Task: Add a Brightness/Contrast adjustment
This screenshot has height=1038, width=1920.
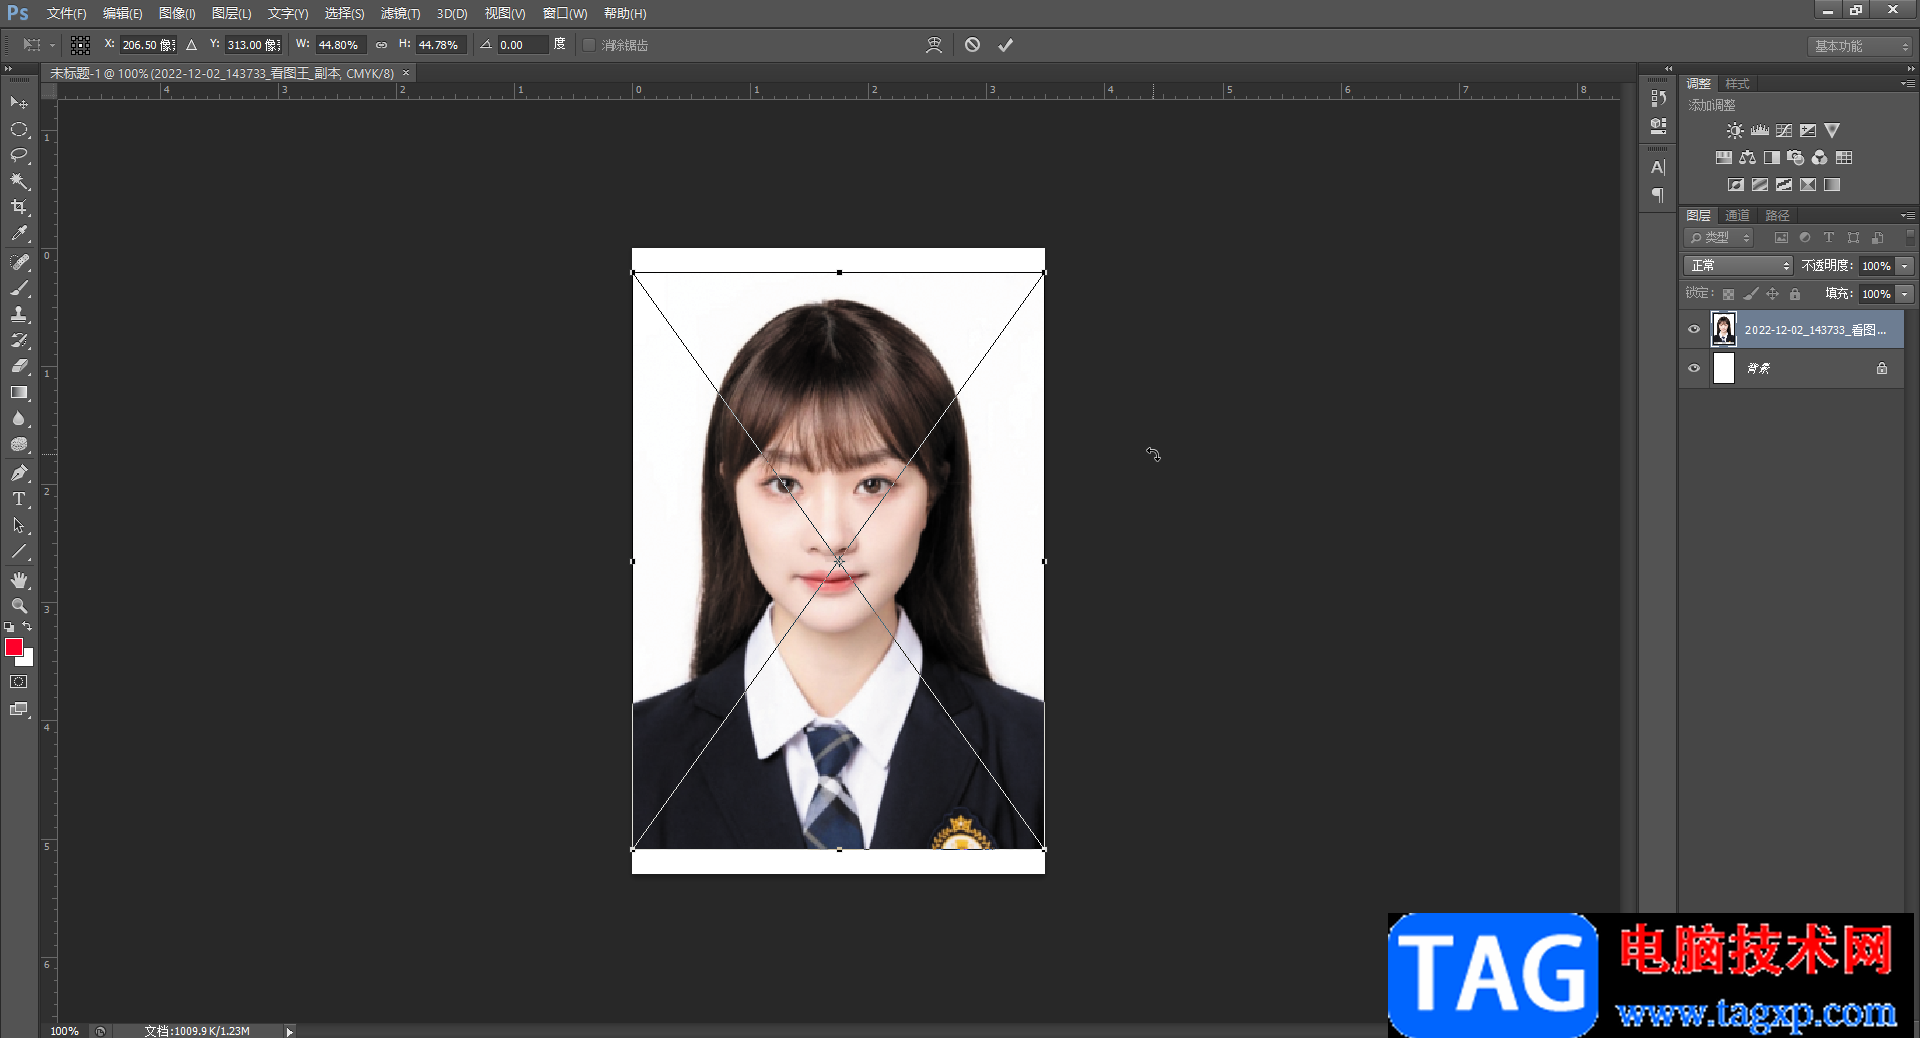Action: [1735, 131]
